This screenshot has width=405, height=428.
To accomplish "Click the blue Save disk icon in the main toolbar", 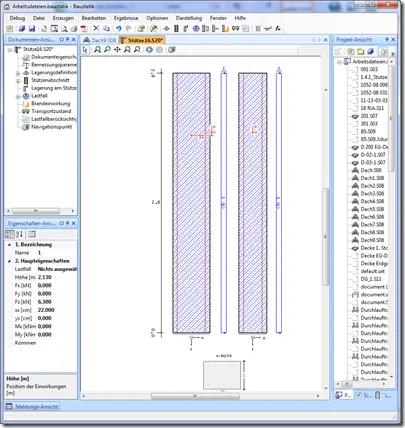I will (x=32, y=29).
